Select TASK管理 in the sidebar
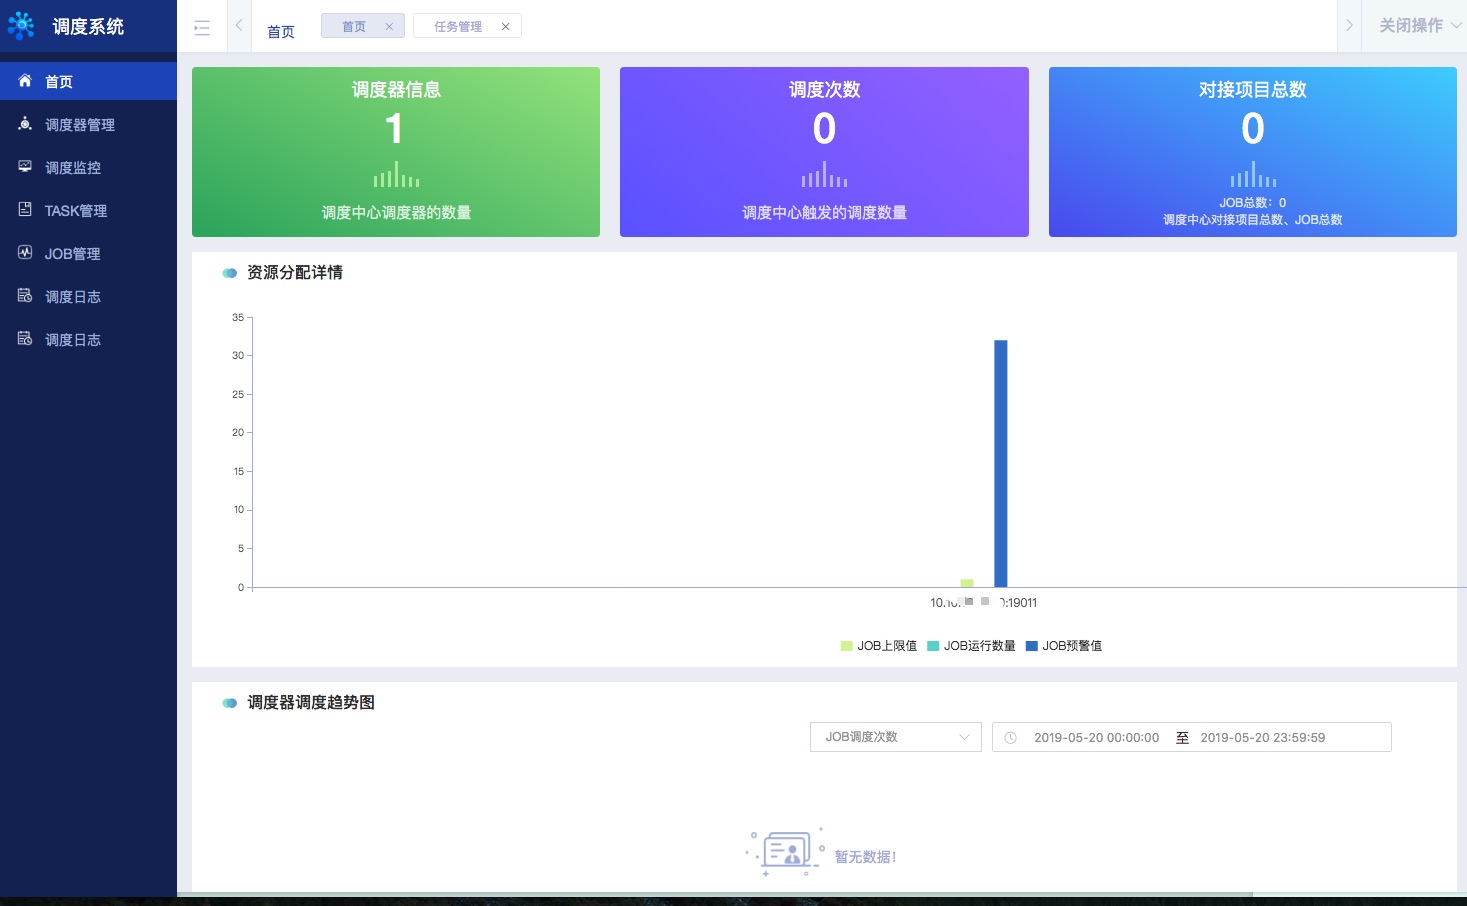Viewport: 1467px width, 906px height. coord(74,210)
